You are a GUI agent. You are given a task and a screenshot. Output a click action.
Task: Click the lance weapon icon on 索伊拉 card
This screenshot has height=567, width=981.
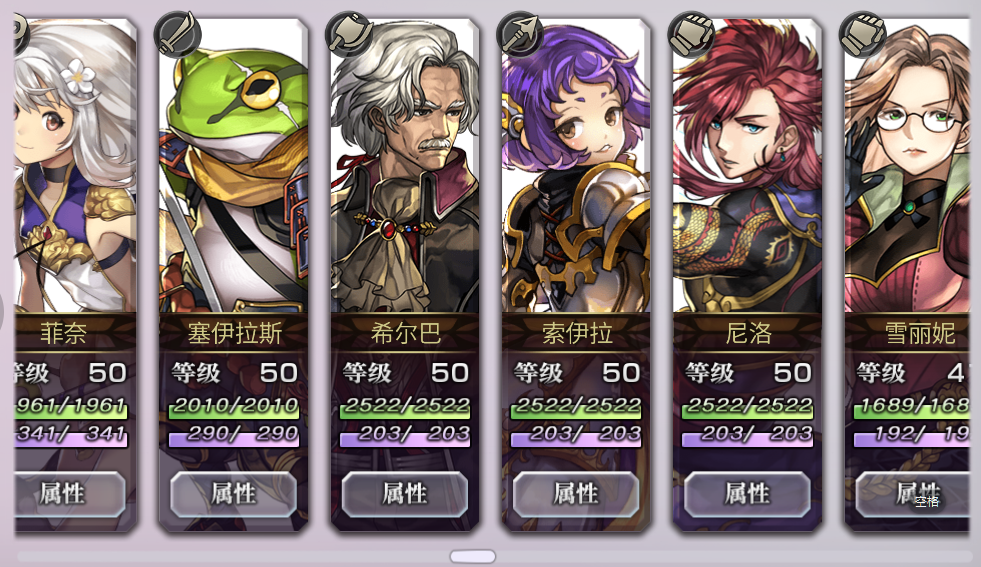point(520,33)
